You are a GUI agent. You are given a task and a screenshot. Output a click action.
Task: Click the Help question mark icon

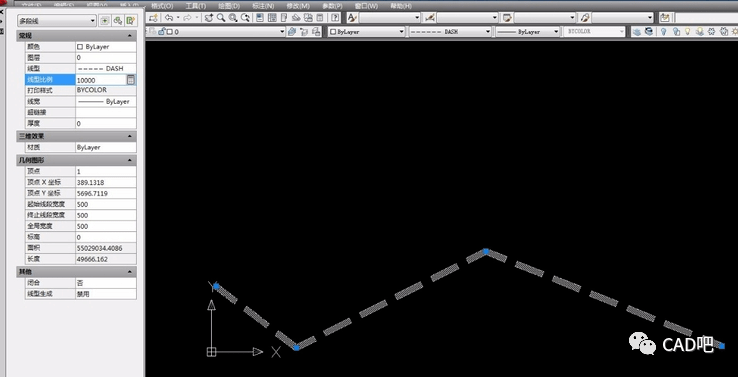(x=335, y=18)
